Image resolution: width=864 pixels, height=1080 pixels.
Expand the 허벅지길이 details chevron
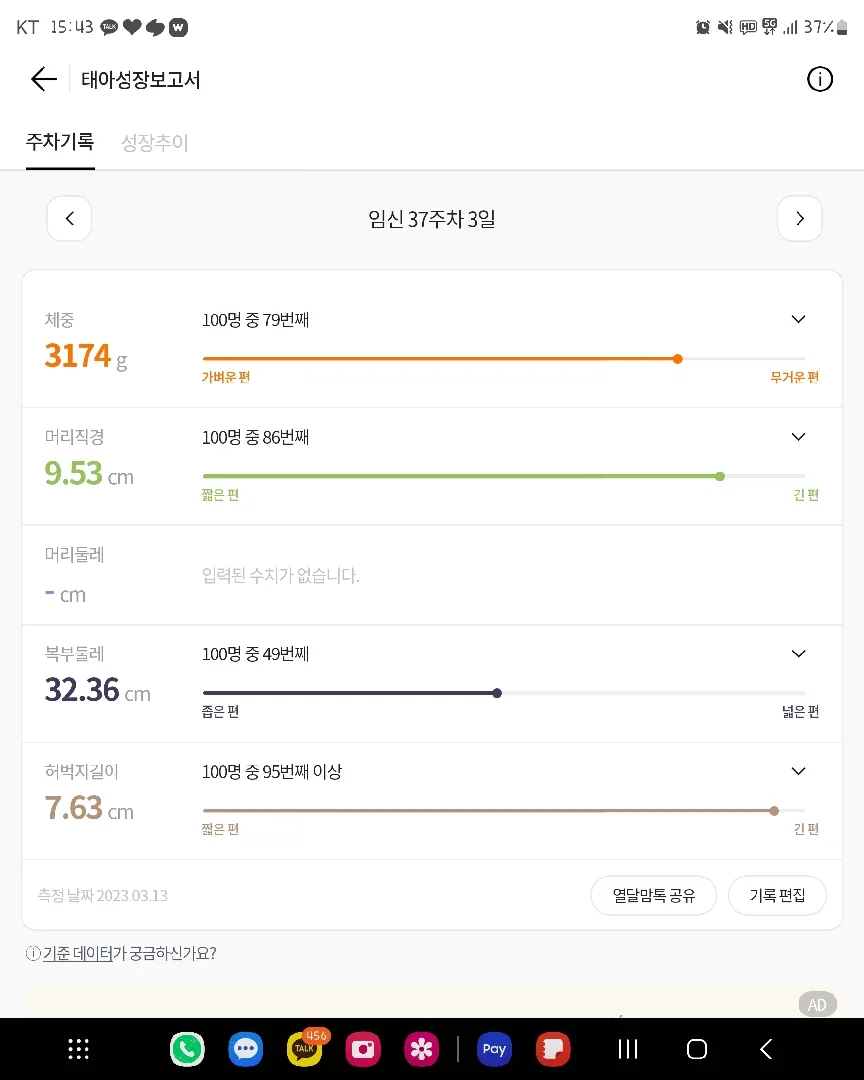click(x=799, y=771)
